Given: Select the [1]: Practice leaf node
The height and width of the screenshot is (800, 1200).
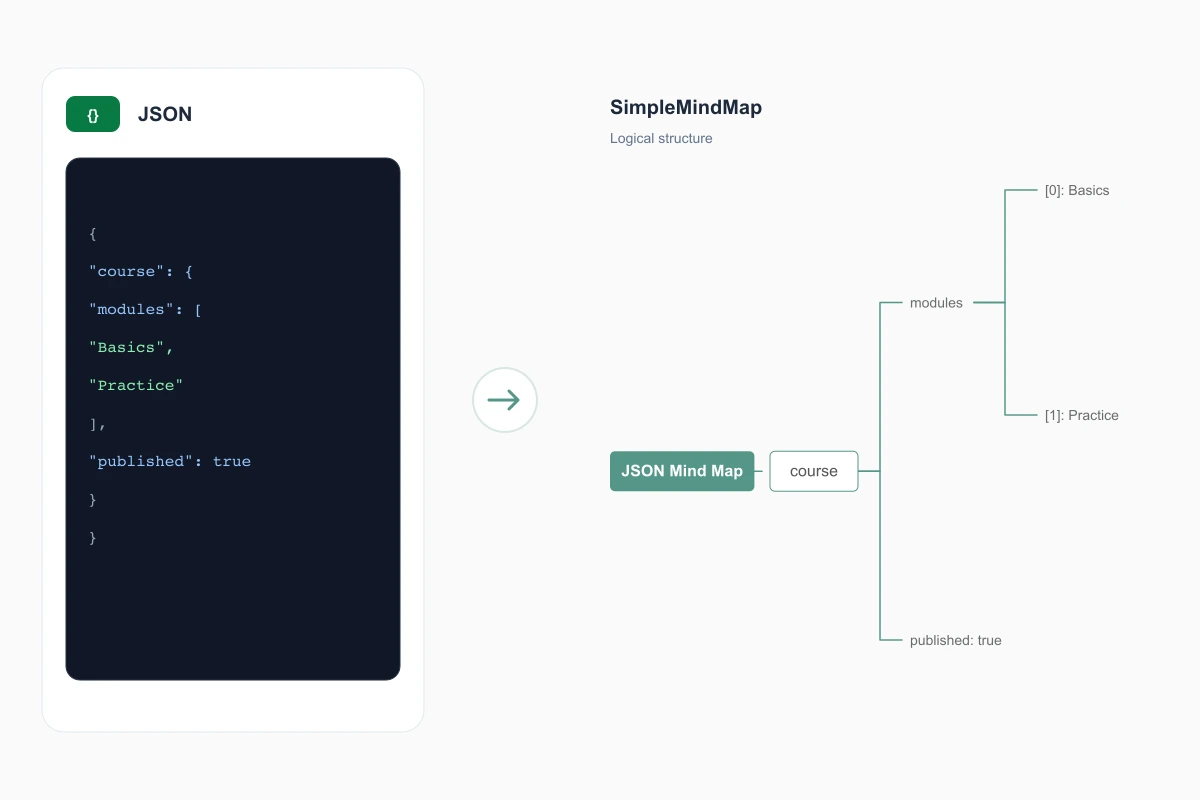Looking at the screenshot, I should coord(1081,415).
